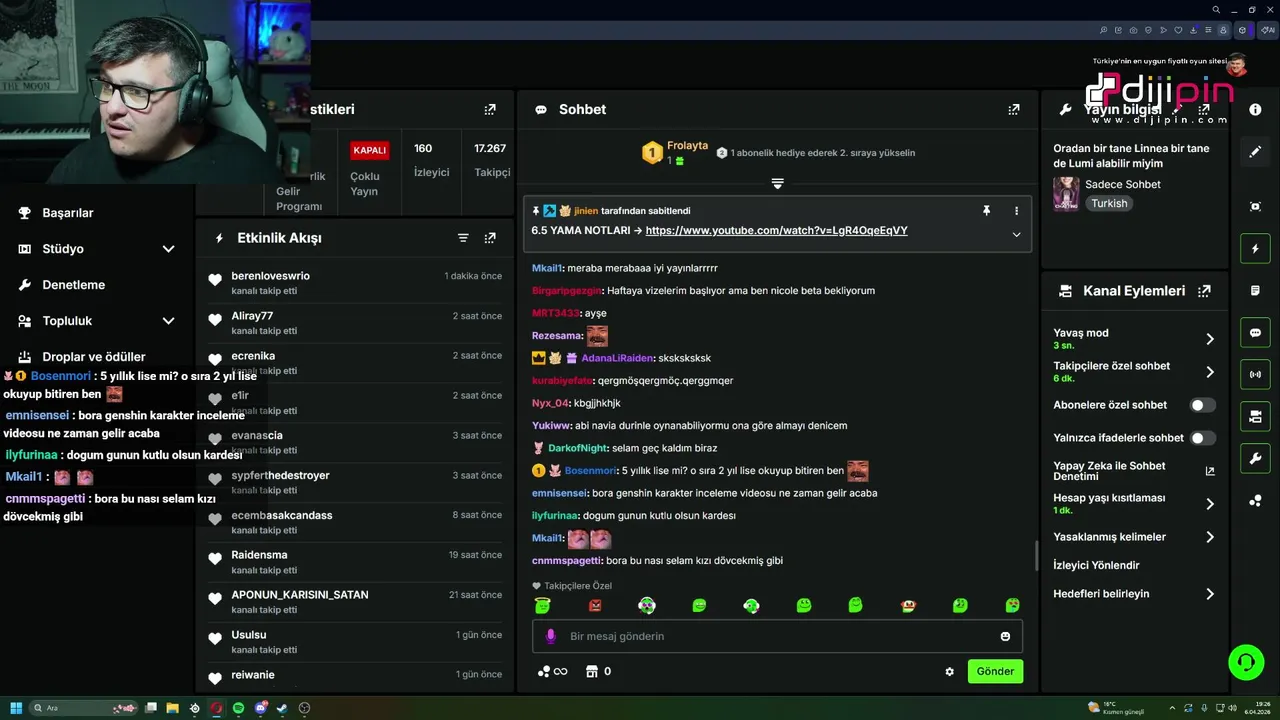Viewport: 1280px width, 720px height.
Task: Click the wrench tools sidebar icon
Action: click(x=1255, y=459)
